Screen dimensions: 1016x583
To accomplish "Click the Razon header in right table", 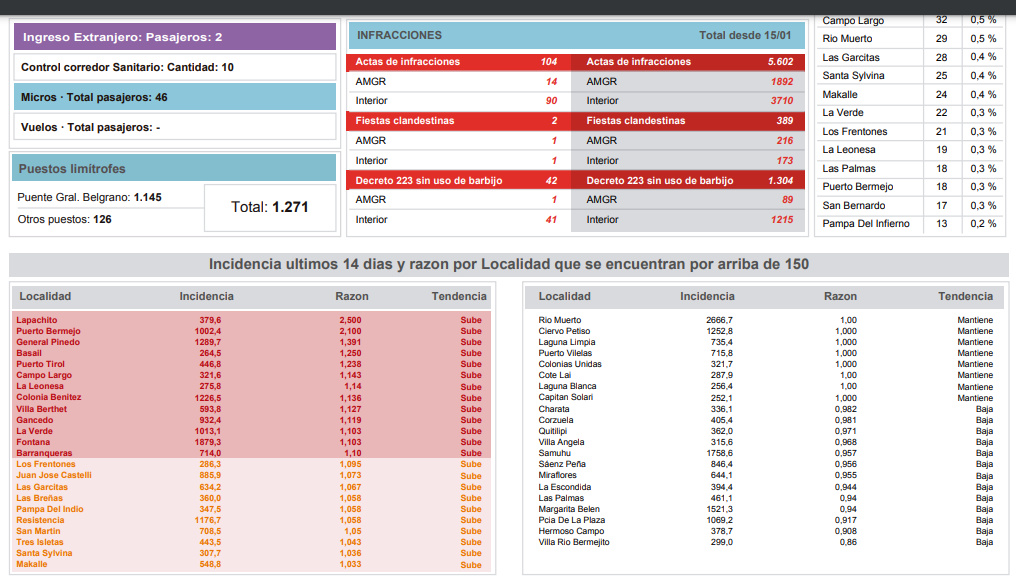I will (x=840, y=296).
